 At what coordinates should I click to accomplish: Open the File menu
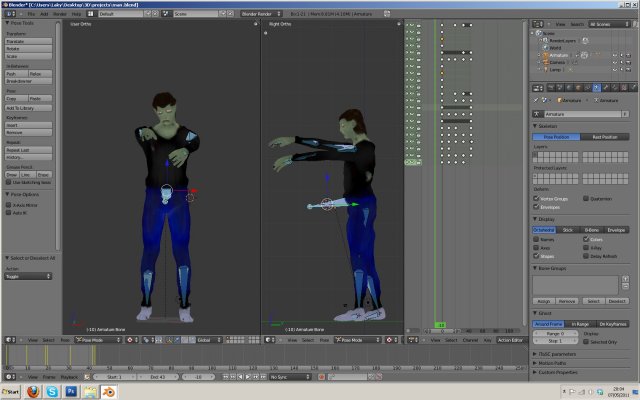pos(31,14)
